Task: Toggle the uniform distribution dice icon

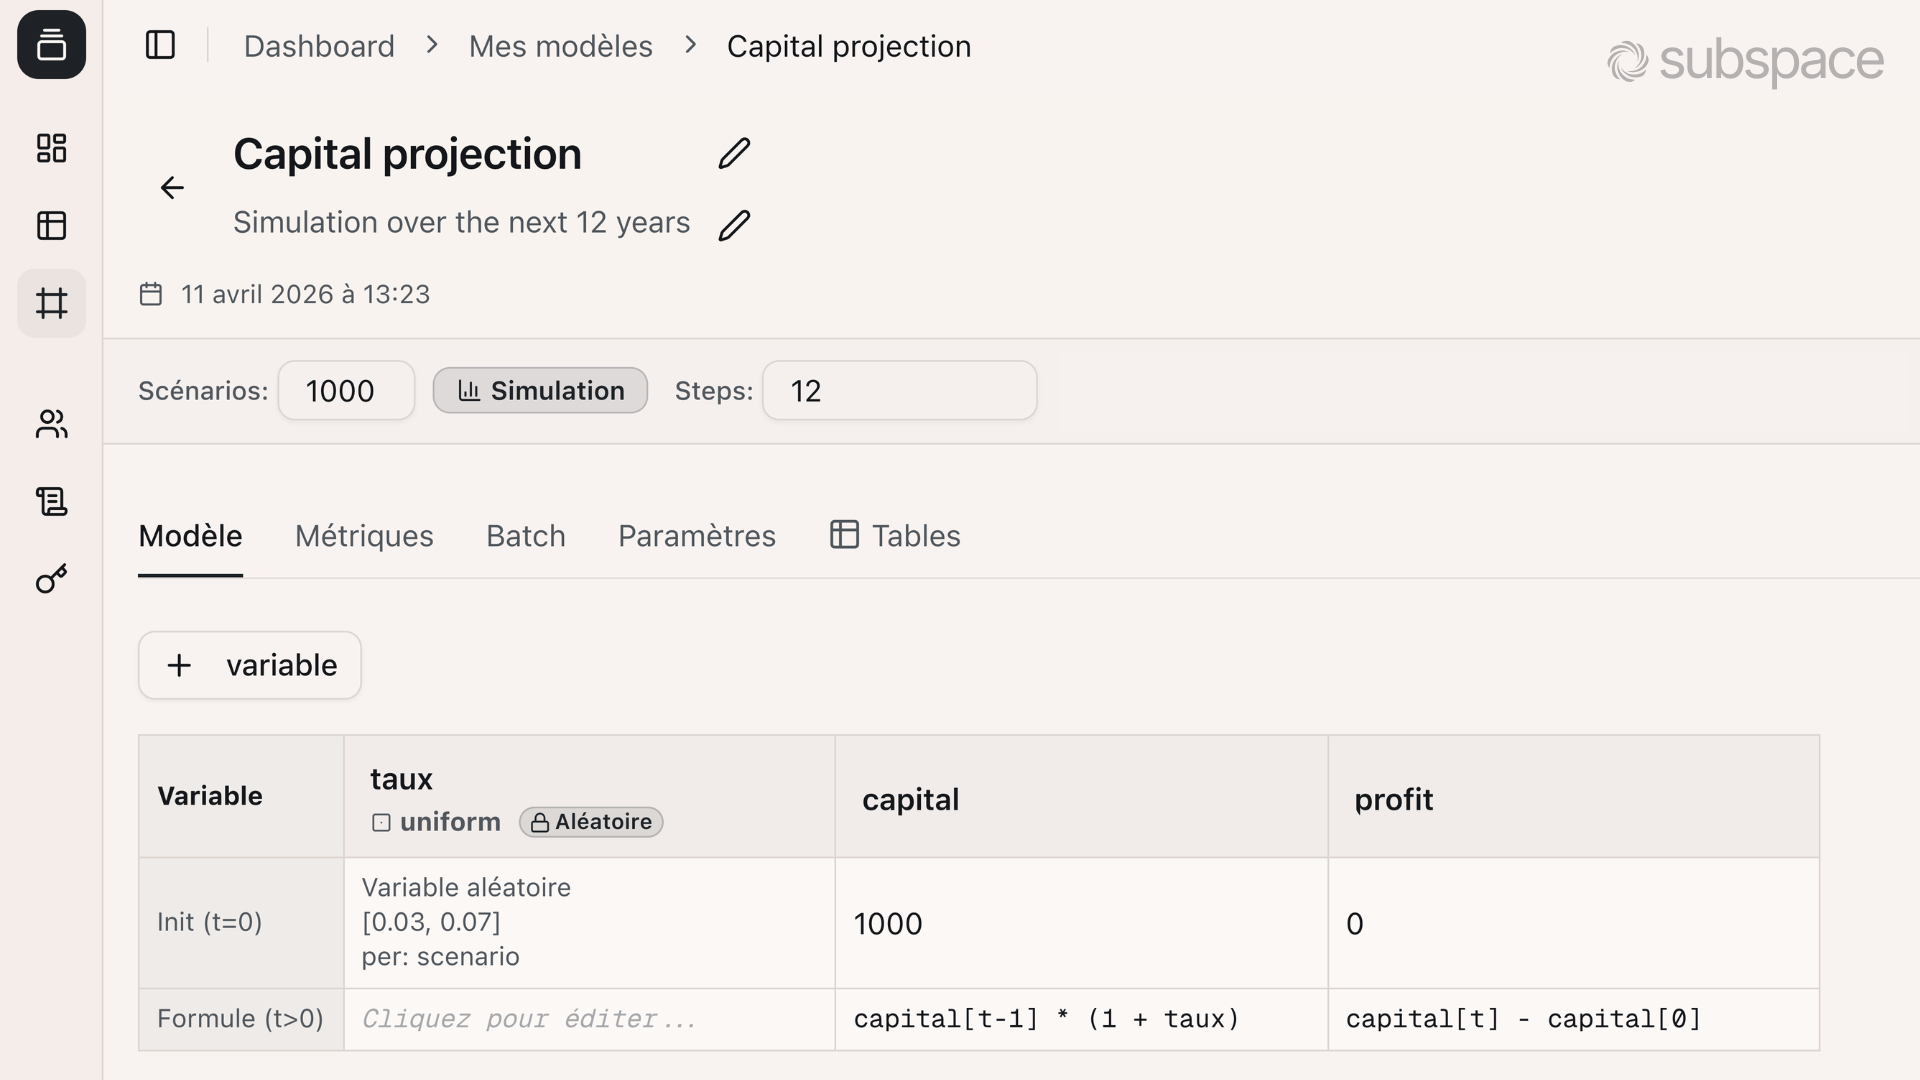Action: (380, 822)
